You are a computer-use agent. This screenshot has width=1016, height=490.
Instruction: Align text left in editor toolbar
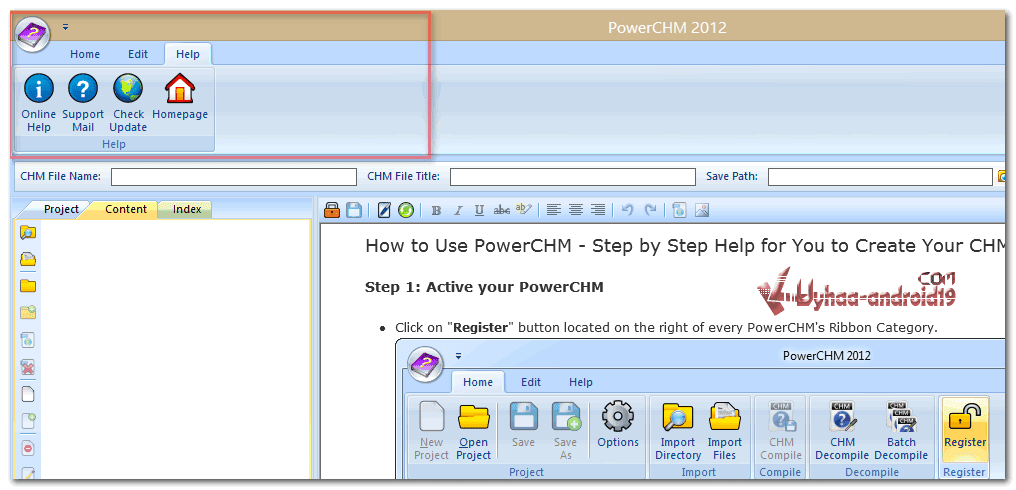553,209
